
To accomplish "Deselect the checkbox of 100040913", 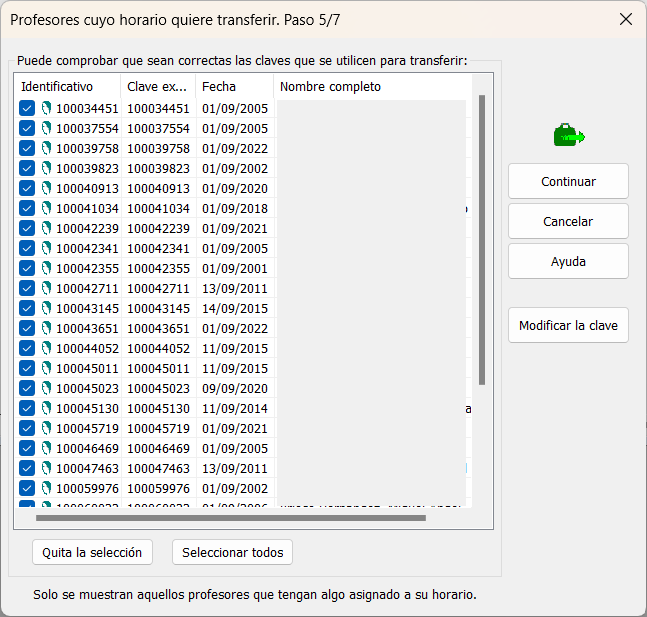I will tap(27, 188).
